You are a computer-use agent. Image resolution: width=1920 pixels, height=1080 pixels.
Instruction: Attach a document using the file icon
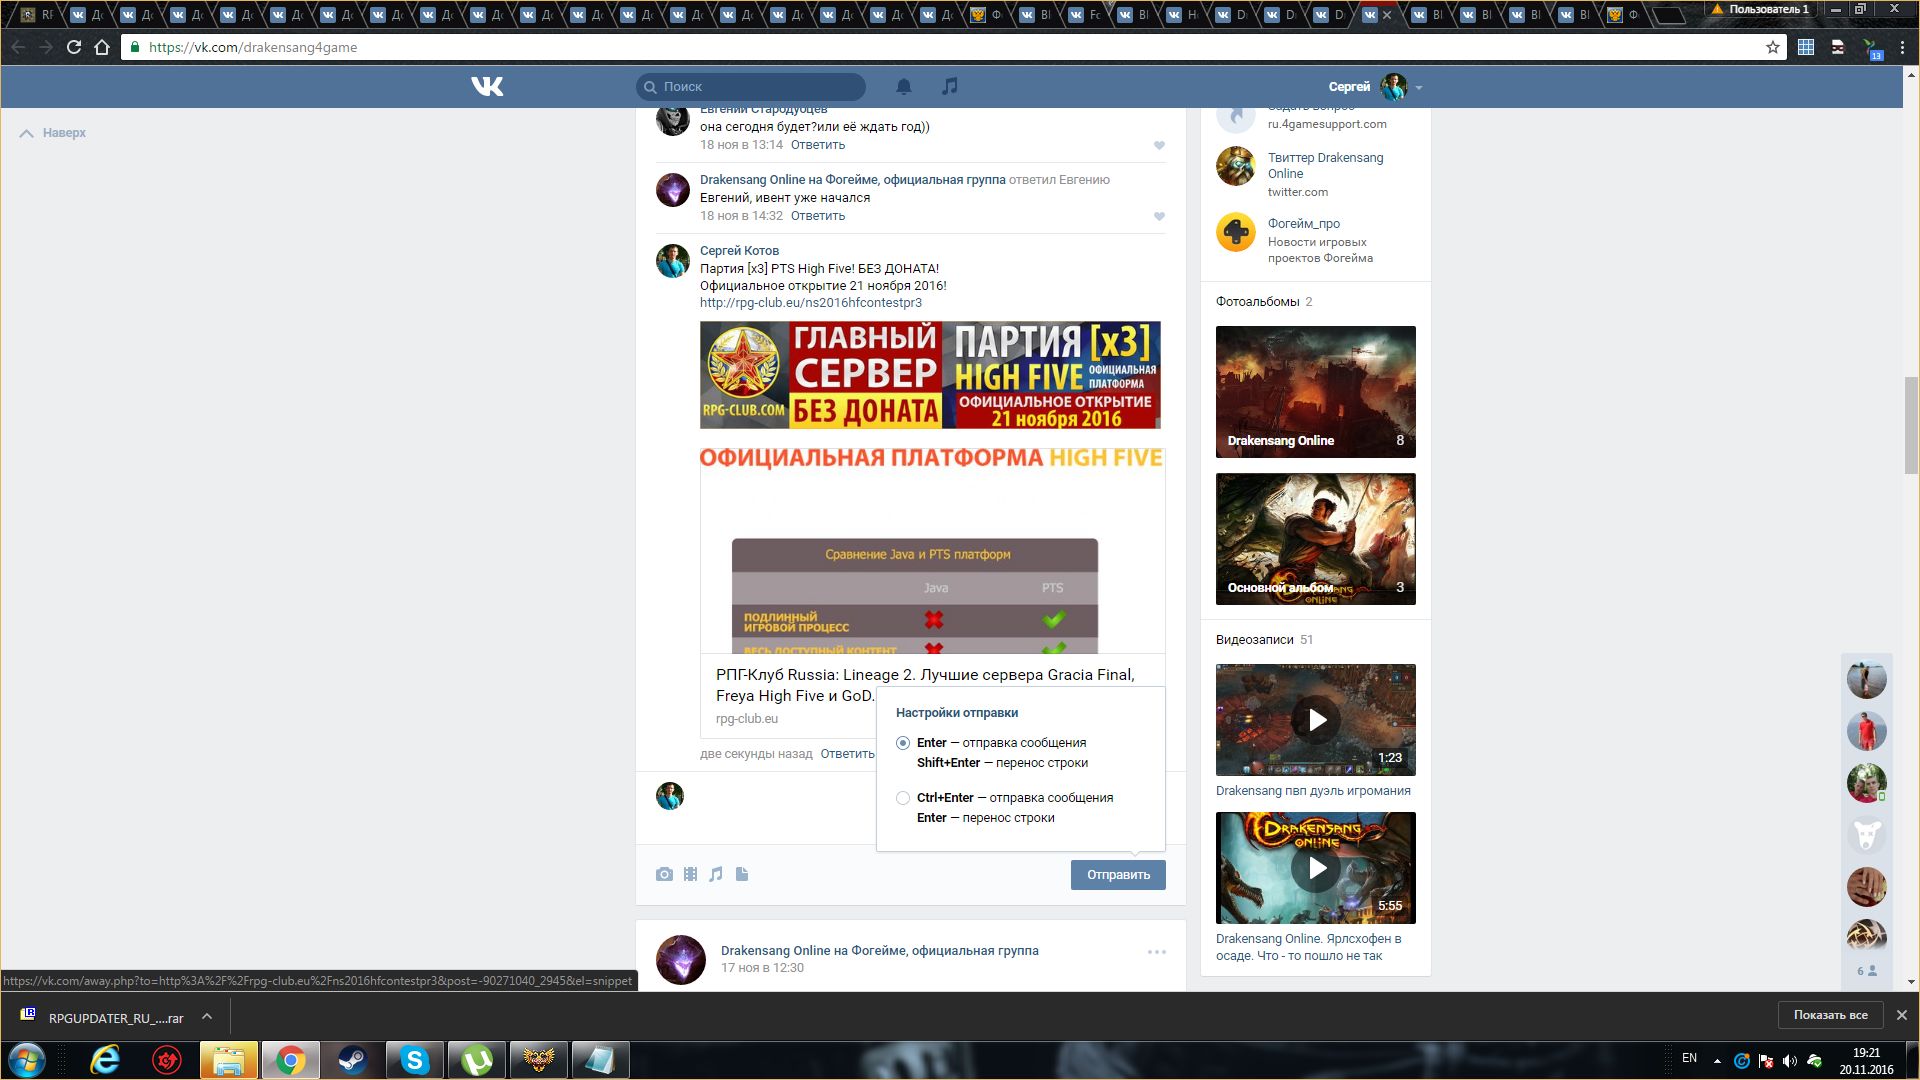click(742, 874)
